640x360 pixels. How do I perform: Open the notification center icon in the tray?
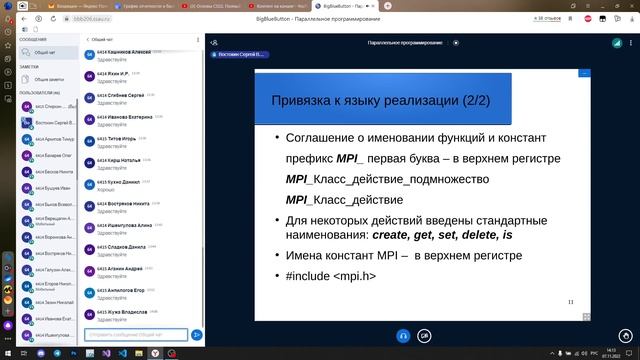(x=629, y=353)
